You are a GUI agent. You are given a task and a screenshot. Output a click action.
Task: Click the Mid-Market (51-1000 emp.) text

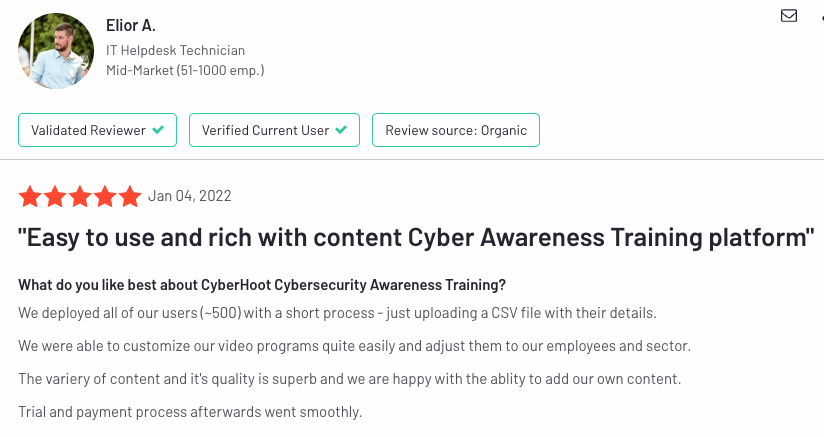pos(185,70)
